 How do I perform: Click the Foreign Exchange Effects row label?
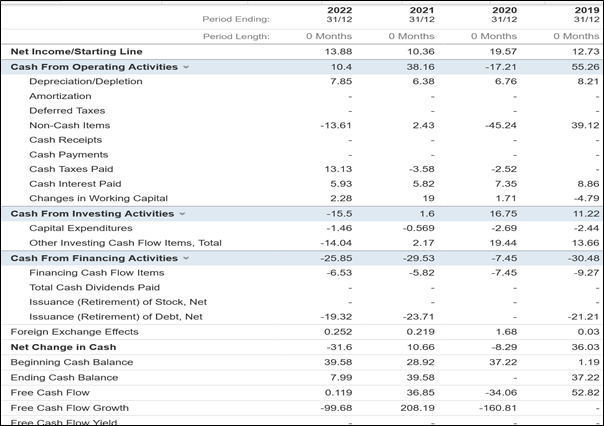point(74,331)
